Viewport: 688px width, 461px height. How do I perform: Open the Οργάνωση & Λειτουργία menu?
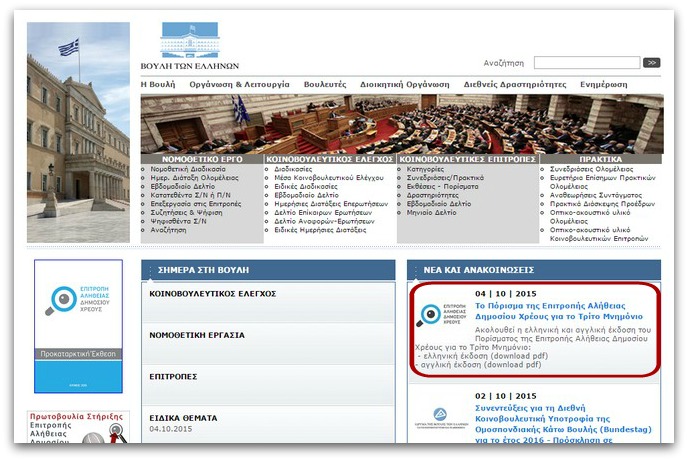[239, 85]
